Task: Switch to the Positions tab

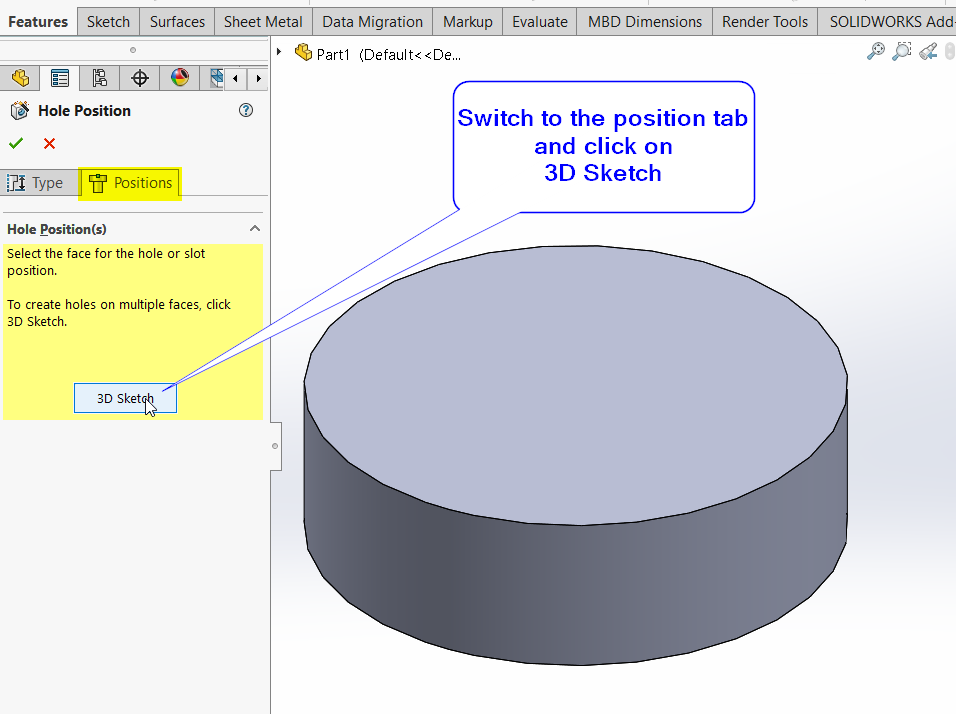Action: coord(130,183)
